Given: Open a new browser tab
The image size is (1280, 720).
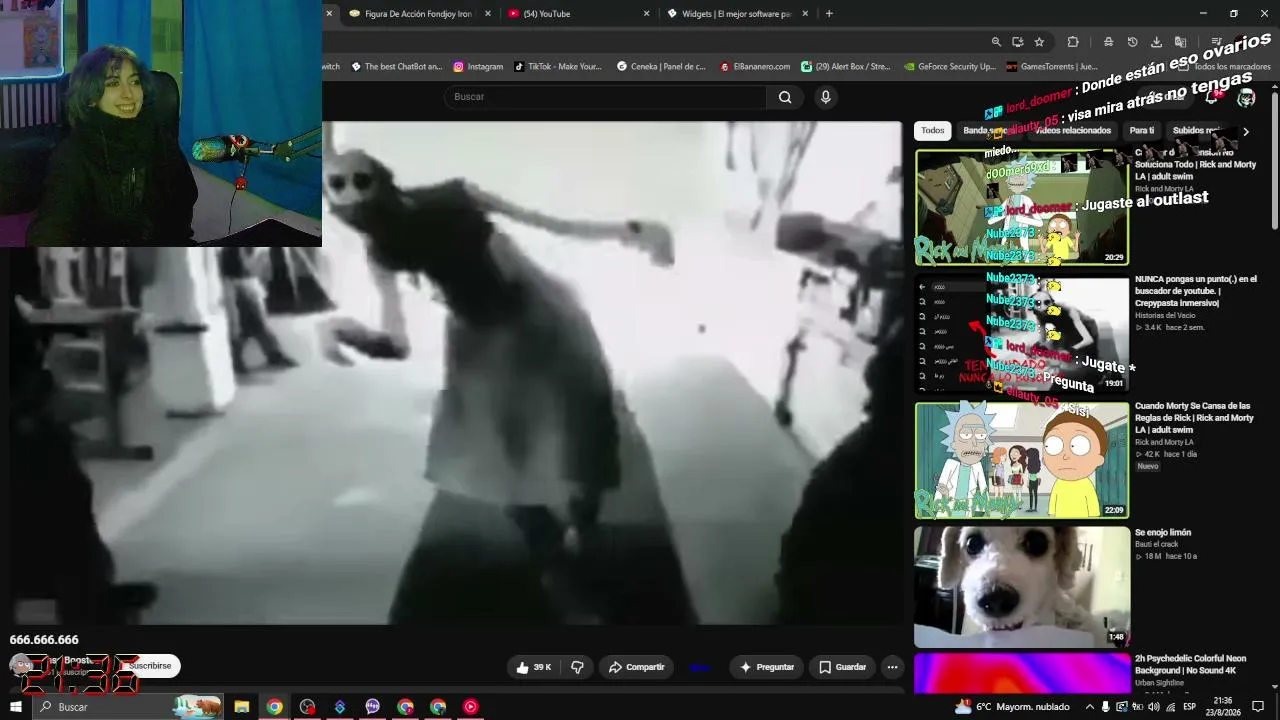Looking at the screenshot, I should (x=829, y=14).
